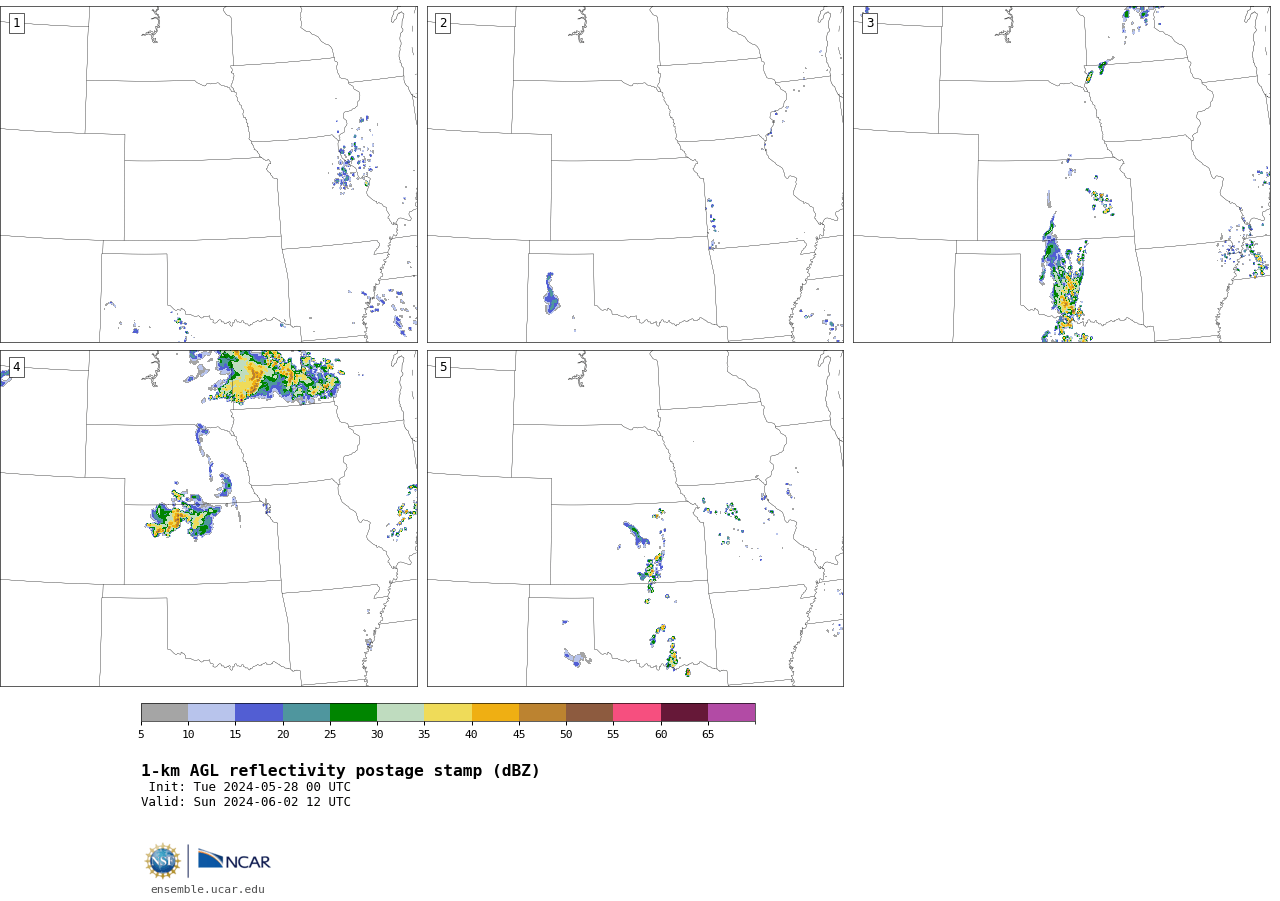Click the teal 20-25 dBZ swatch

pos(306,712)
